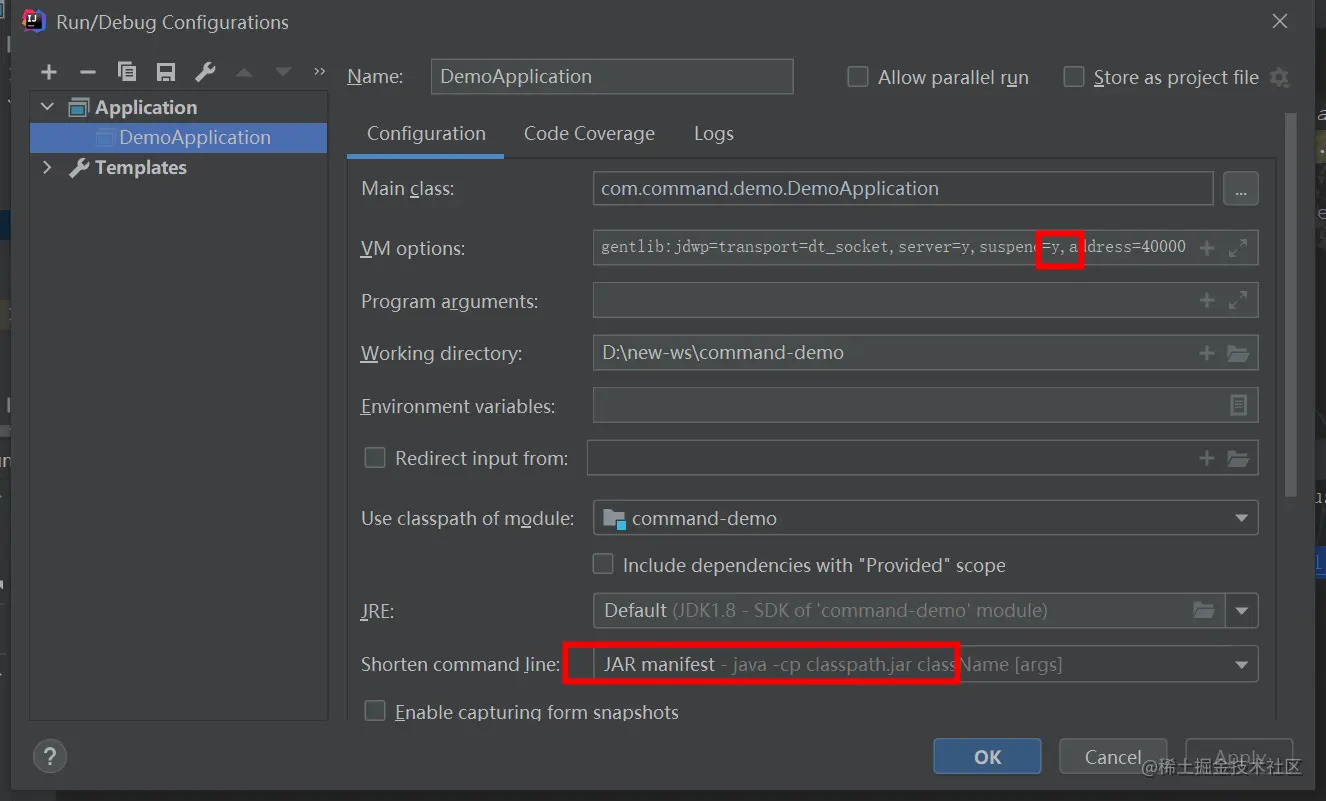Browse for Main class with ellipsis button
Screen dimensions: 1326x801
coord(1241,188)
